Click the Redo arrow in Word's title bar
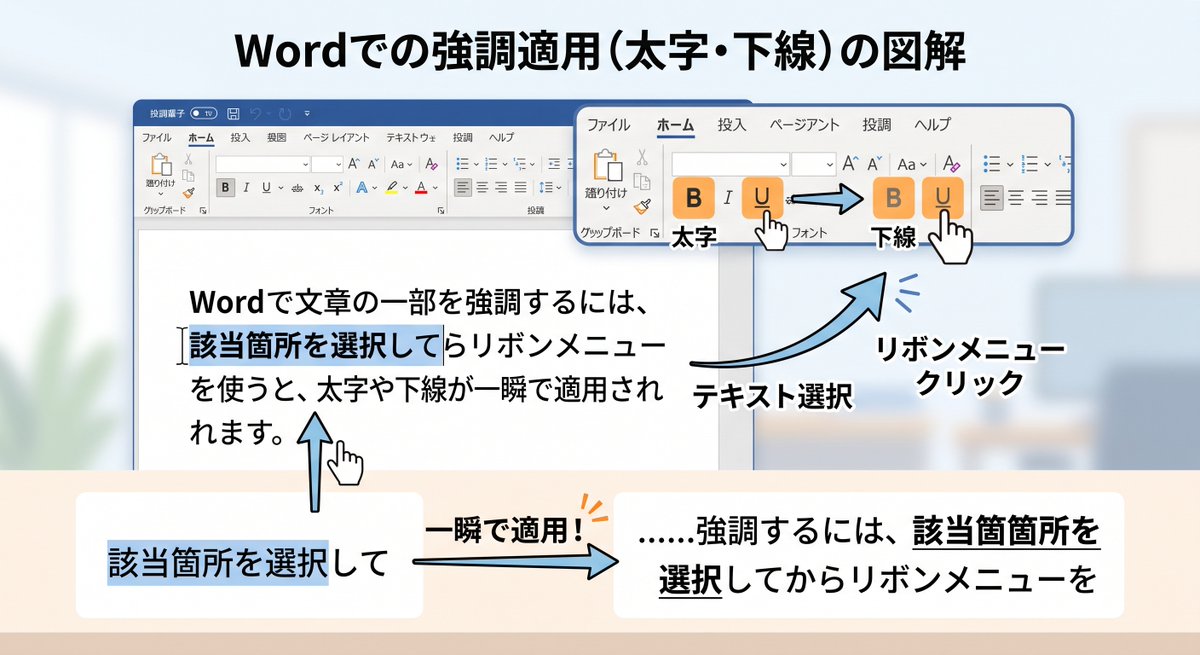Image resolution: width=1200 pixels, height=655 pixels. [284, 114]
